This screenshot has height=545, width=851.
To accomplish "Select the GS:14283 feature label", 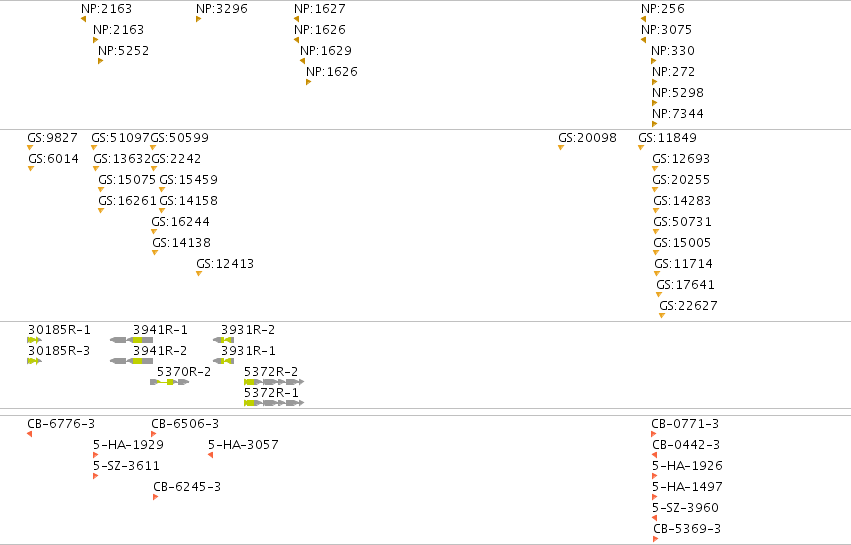I will point(682,201).
